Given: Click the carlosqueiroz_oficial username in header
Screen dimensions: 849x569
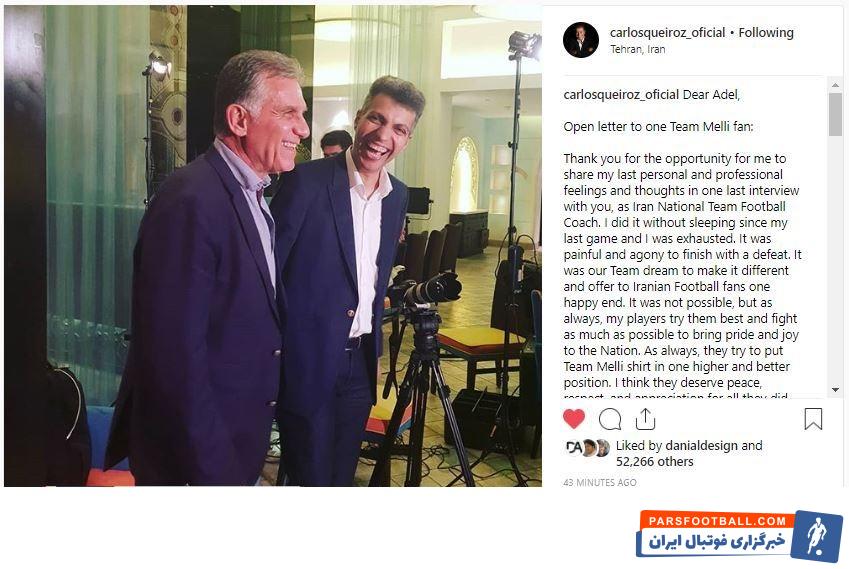Looking at the screenshot, I should point(667,32).
